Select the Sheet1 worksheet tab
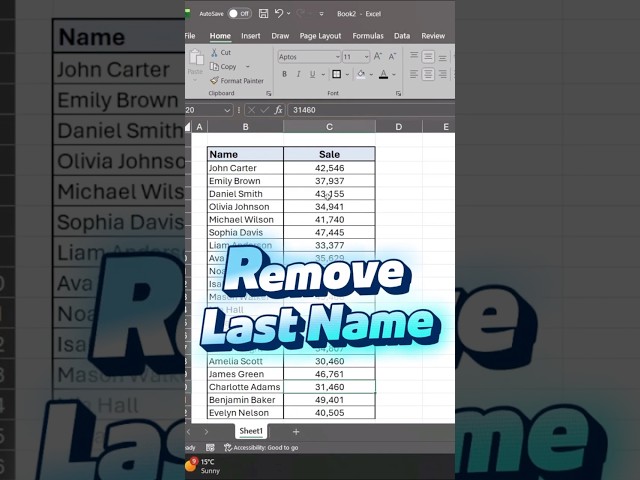This screenshot has width=640, height=480. coord(251,431)
